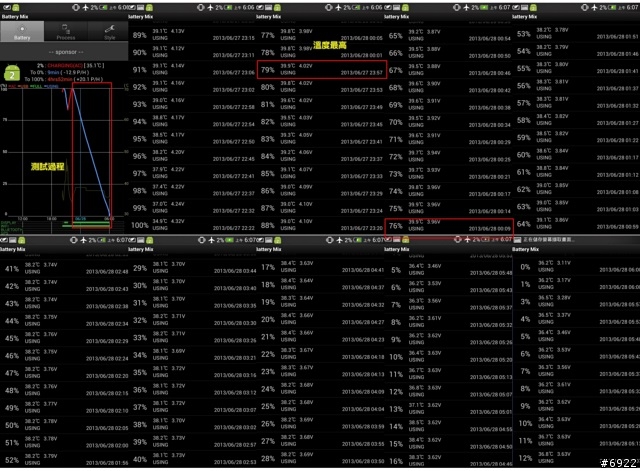Tap the green Android battery icon showing 2

[x=12, y=73]
